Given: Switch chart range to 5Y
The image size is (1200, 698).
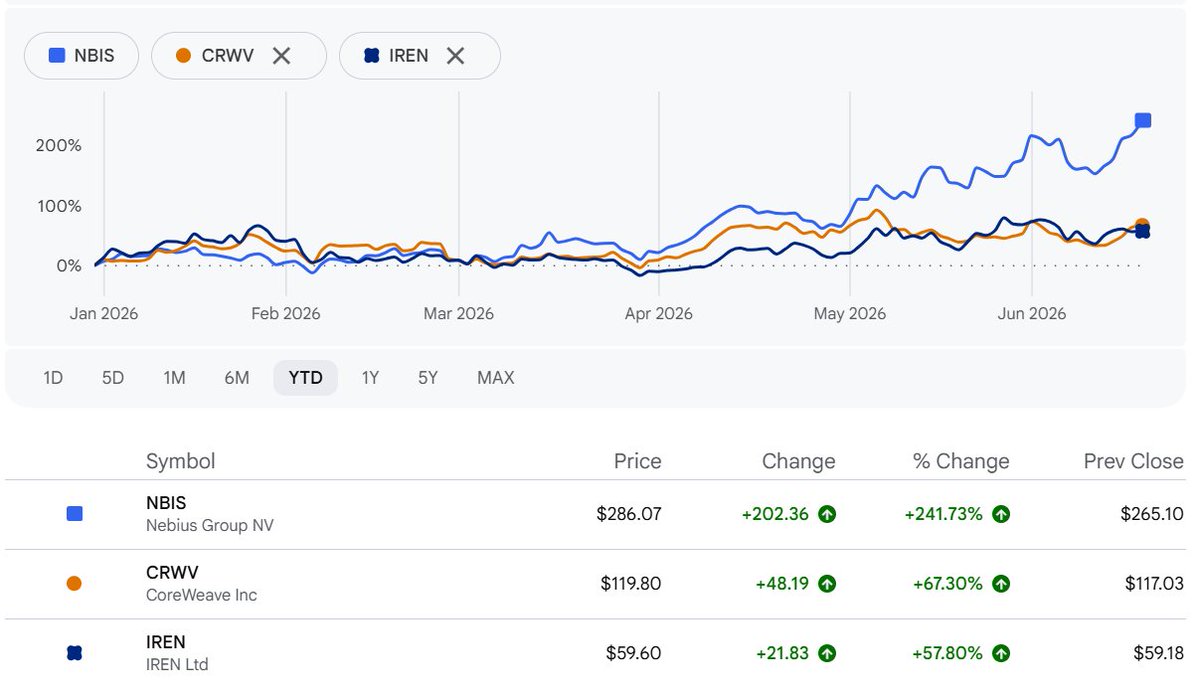Looking at the screenshot, I should 428,378.
